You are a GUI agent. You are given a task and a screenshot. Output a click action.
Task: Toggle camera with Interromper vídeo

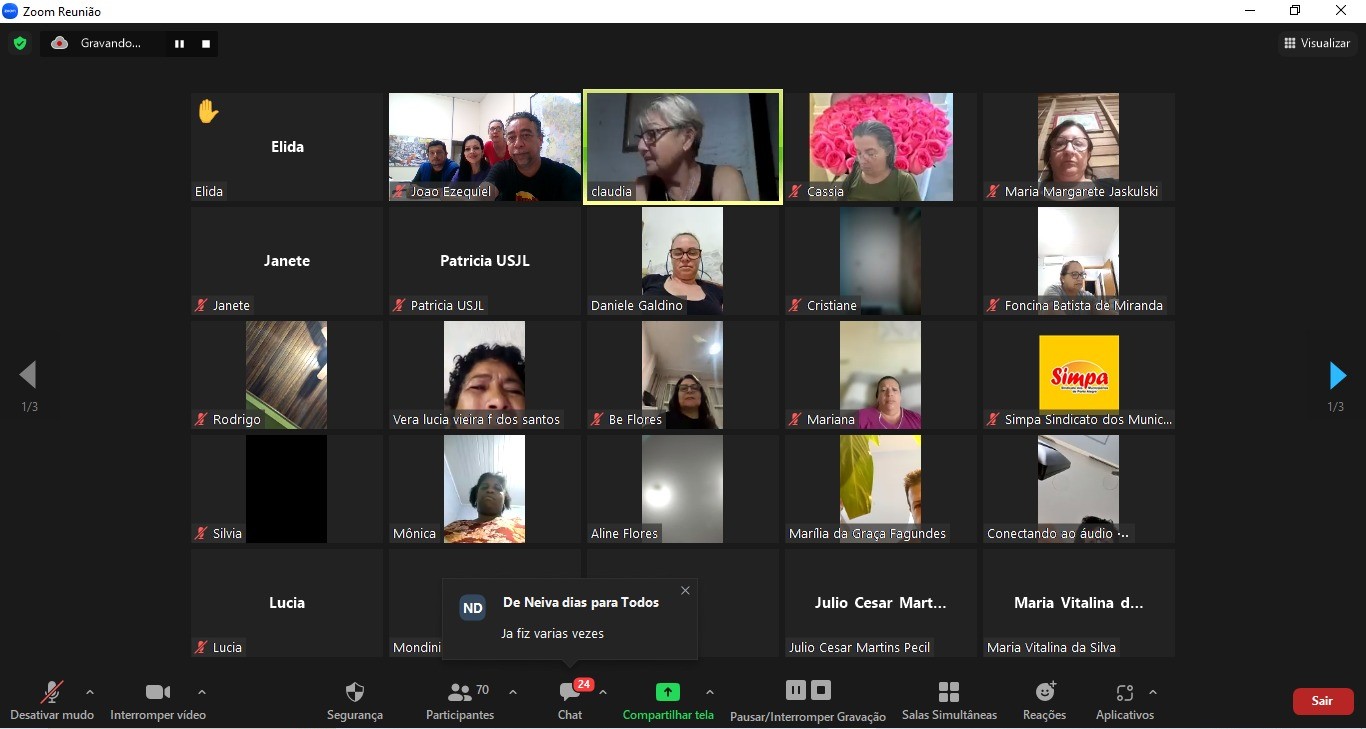pyautogui.click(x=158, y=692)
